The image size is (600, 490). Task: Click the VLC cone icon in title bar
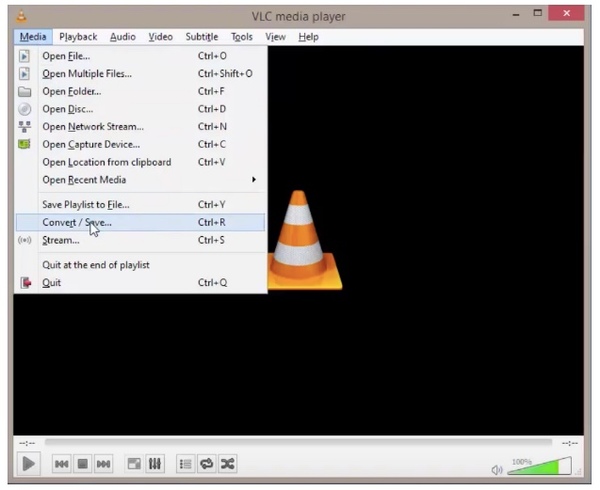click(x=21, y=16)
